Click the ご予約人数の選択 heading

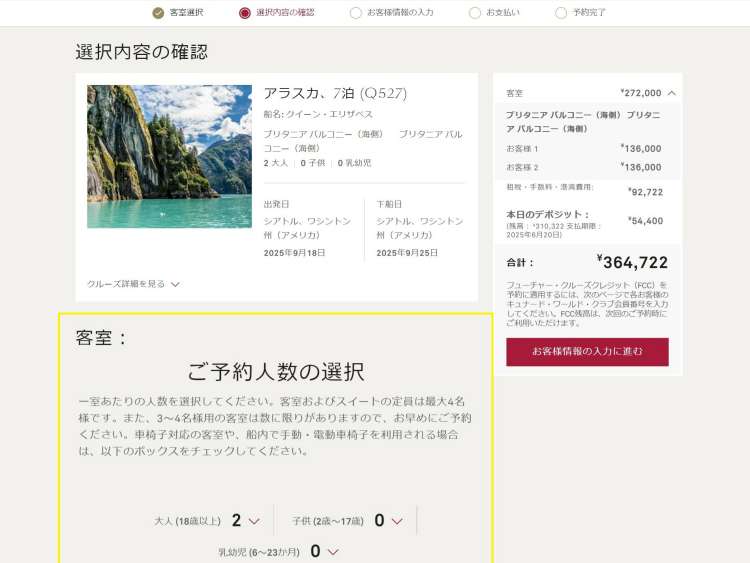point(276,372)
